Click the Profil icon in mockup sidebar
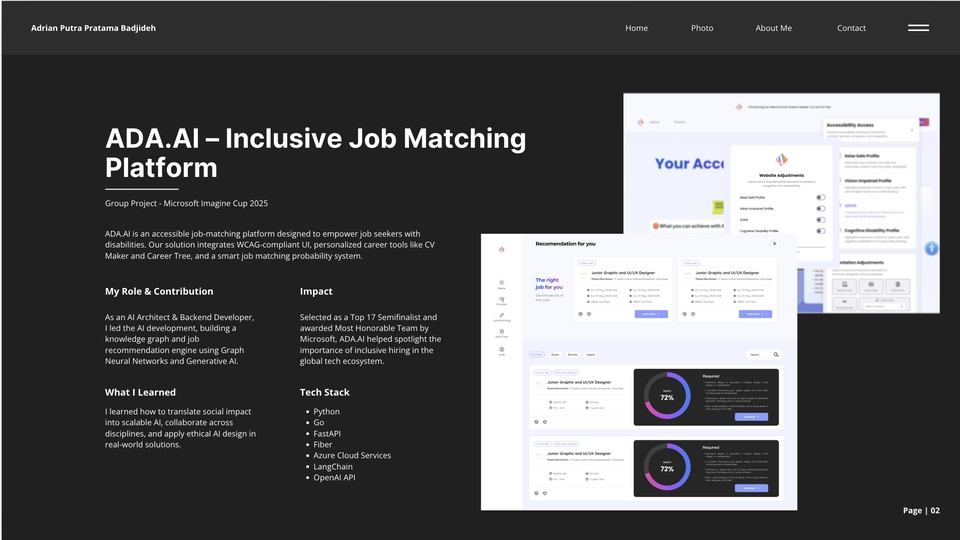Screen dimensions: 960x540 502,350
